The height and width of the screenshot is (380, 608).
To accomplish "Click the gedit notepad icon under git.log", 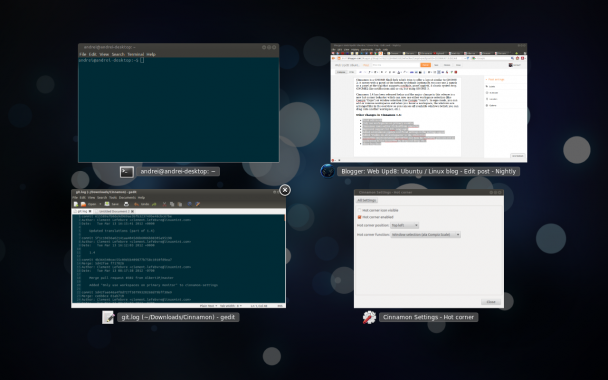I will [x=108, y=317].
